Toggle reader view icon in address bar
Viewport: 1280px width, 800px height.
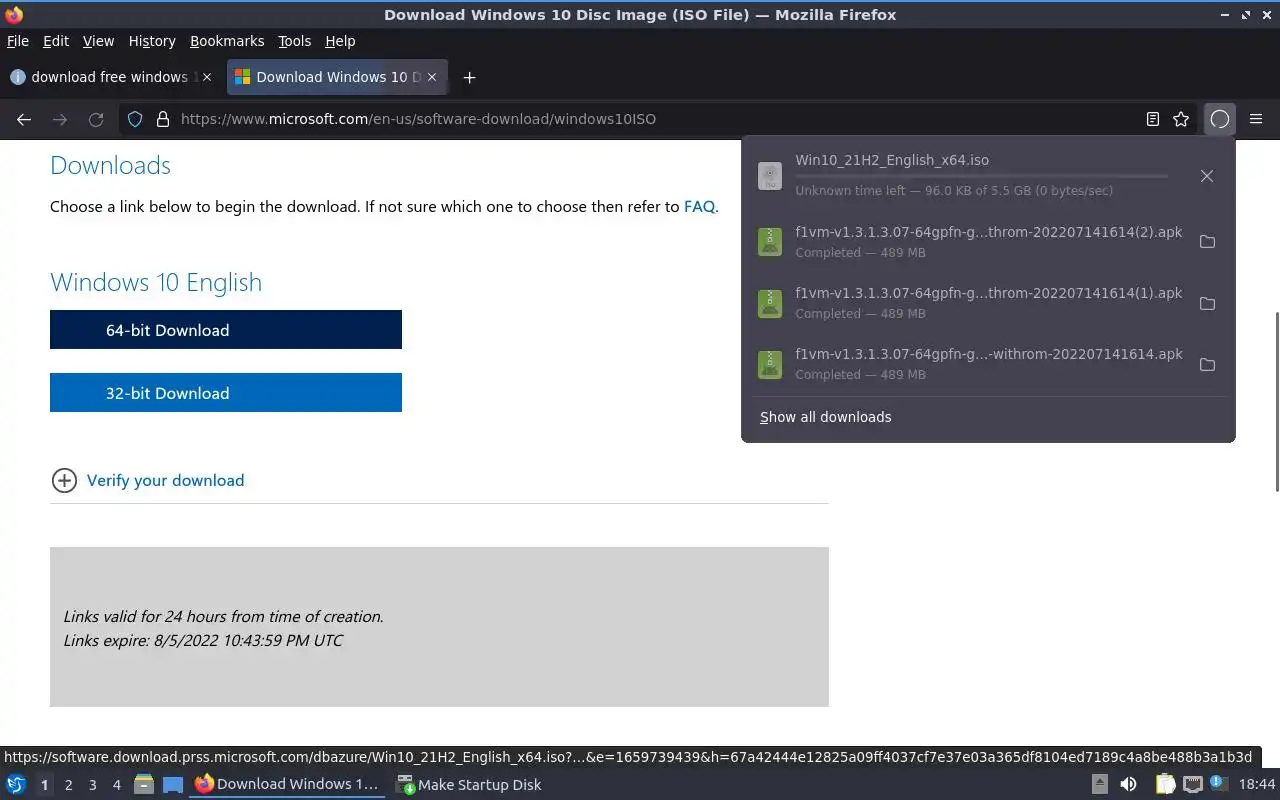(1153, 119)
